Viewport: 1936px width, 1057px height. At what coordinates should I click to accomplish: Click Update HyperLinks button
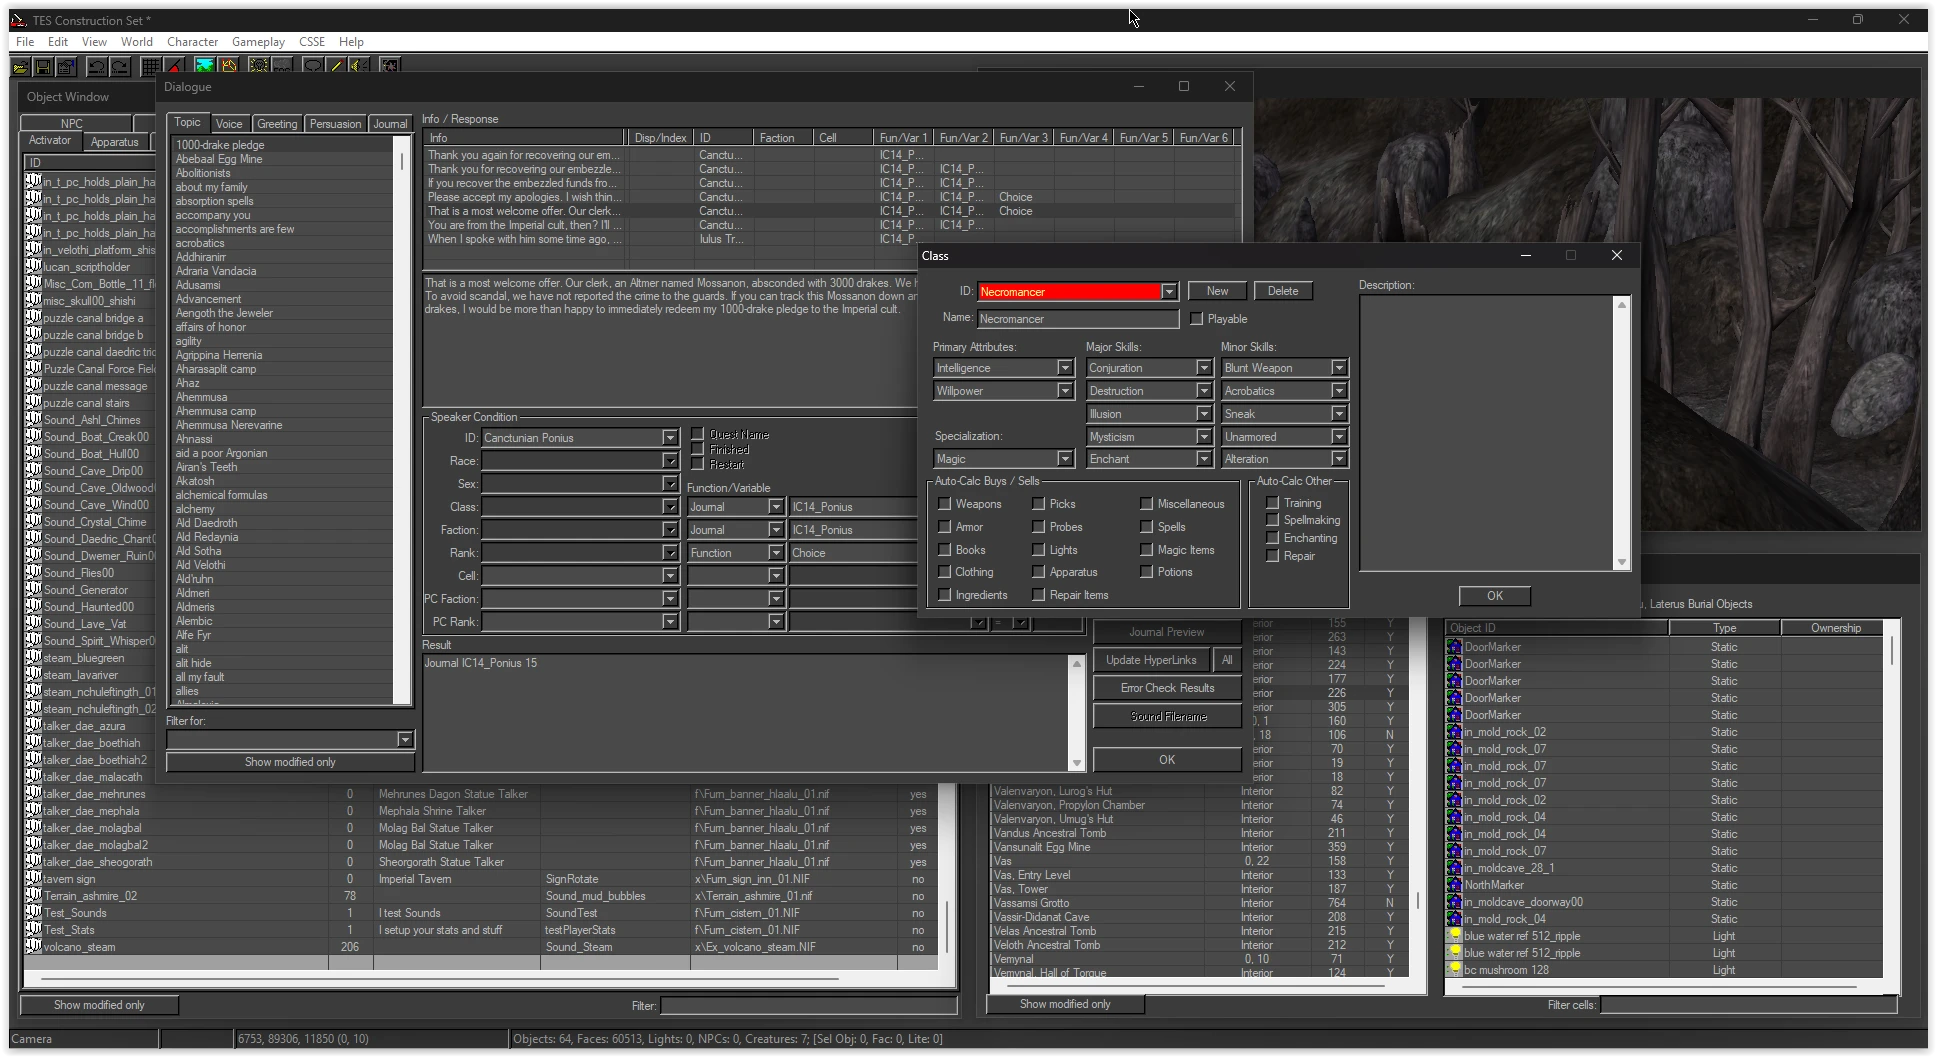(1151, 660)
